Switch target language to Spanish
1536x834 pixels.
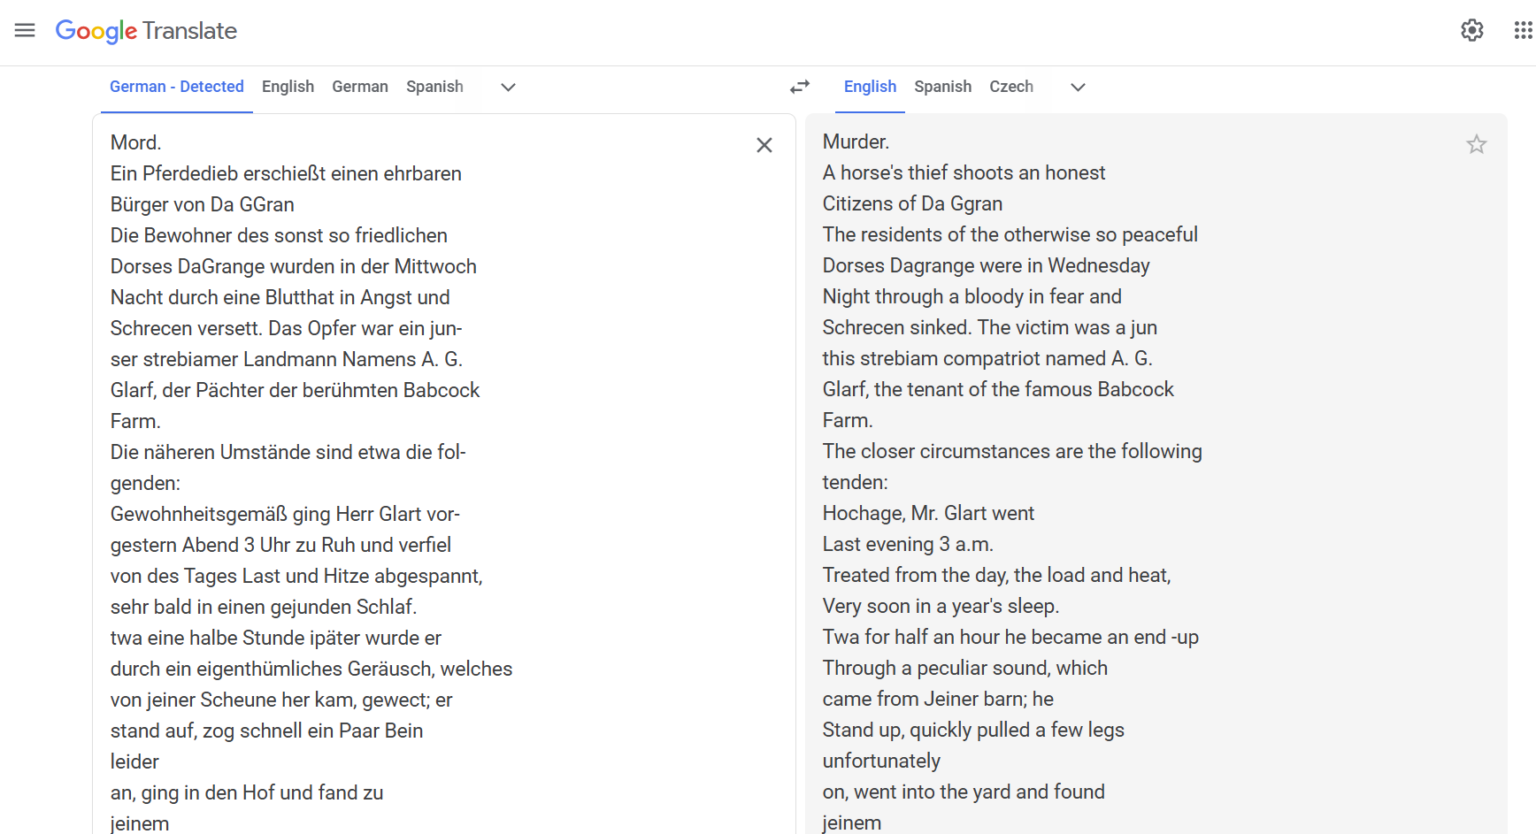coord(943,87)
